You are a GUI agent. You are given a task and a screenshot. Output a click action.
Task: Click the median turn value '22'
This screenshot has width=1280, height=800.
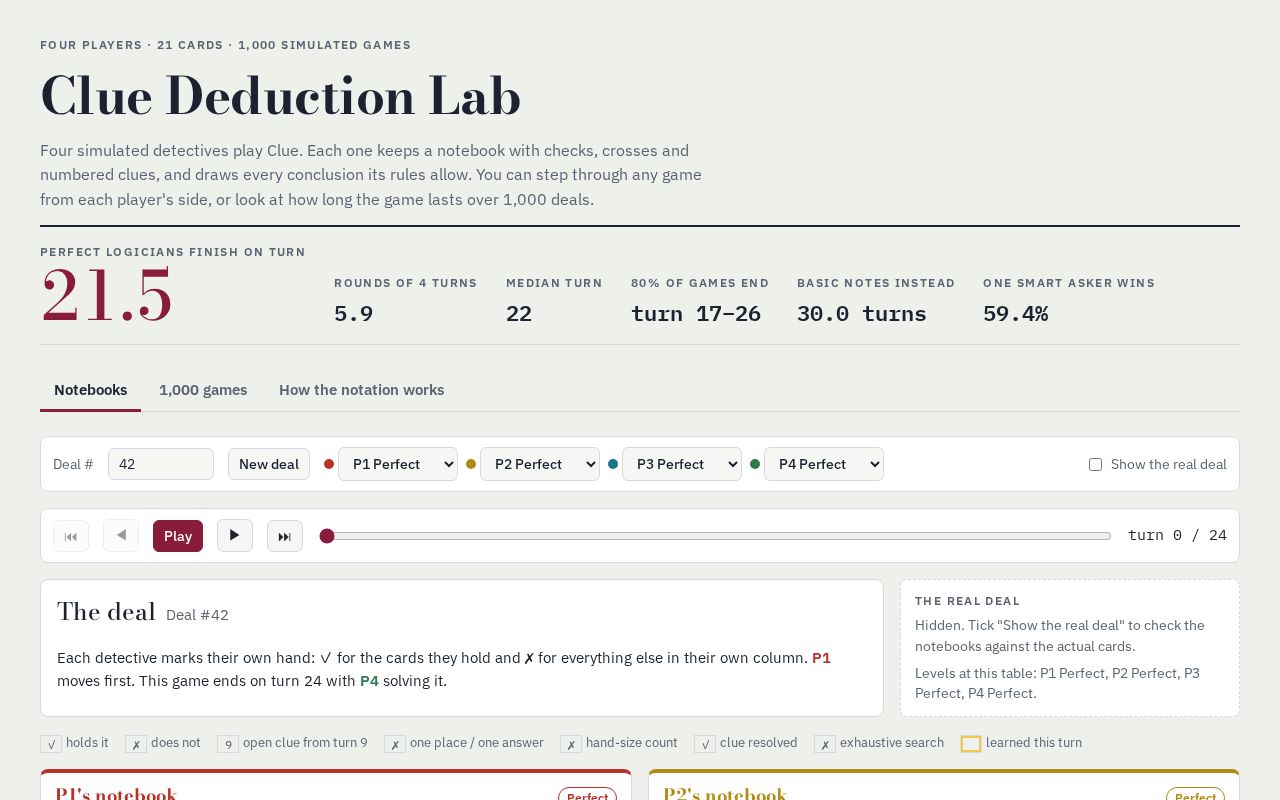tap(519, 314)
